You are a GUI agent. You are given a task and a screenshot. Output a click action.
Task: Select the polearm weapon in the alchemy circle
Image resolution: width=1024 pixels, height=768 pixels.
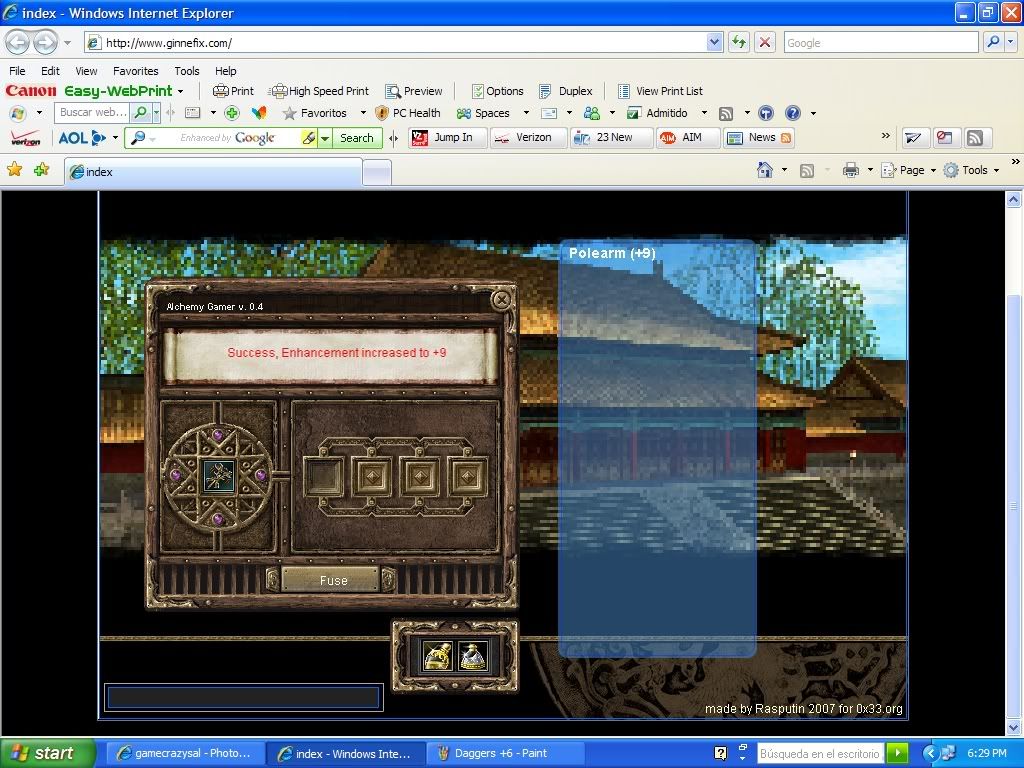click(x=218, y=476)
